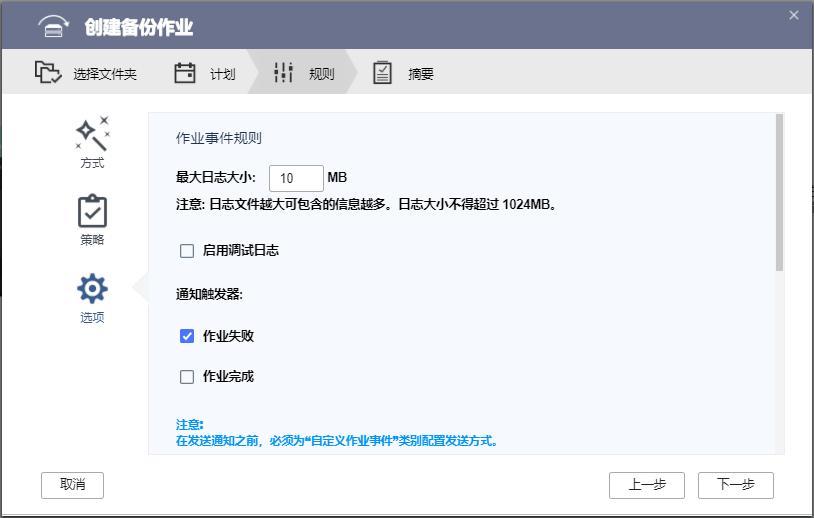Click the 下一步 button

736,485
